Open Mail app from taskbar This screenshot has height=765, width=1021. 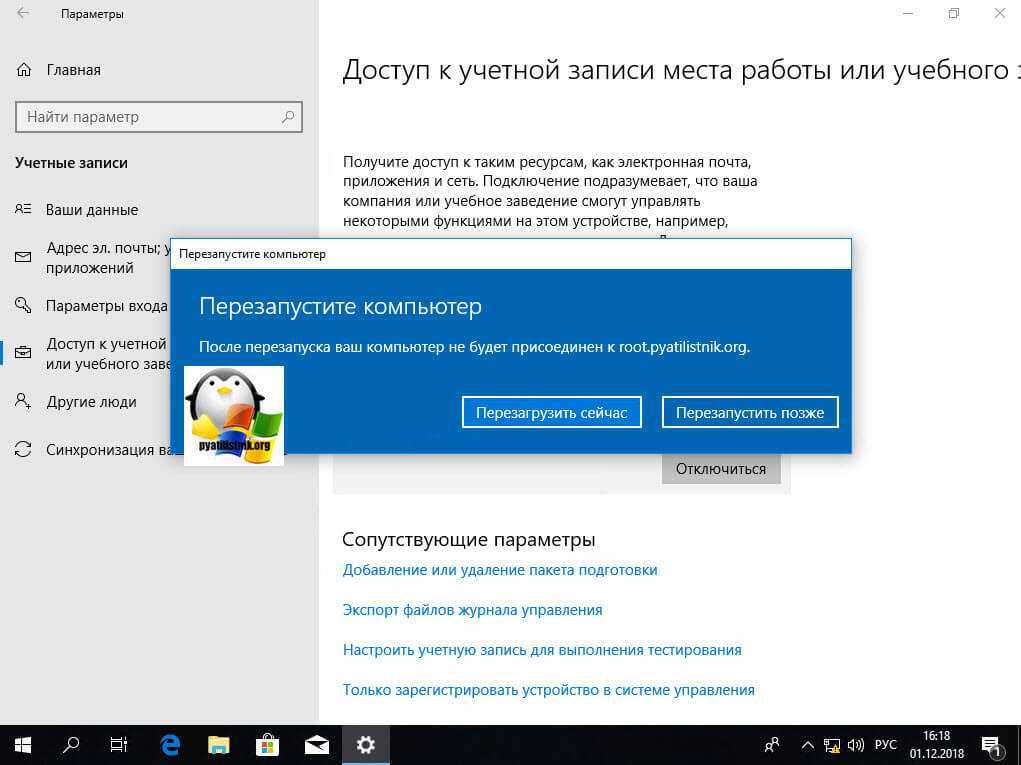point(316,745)
